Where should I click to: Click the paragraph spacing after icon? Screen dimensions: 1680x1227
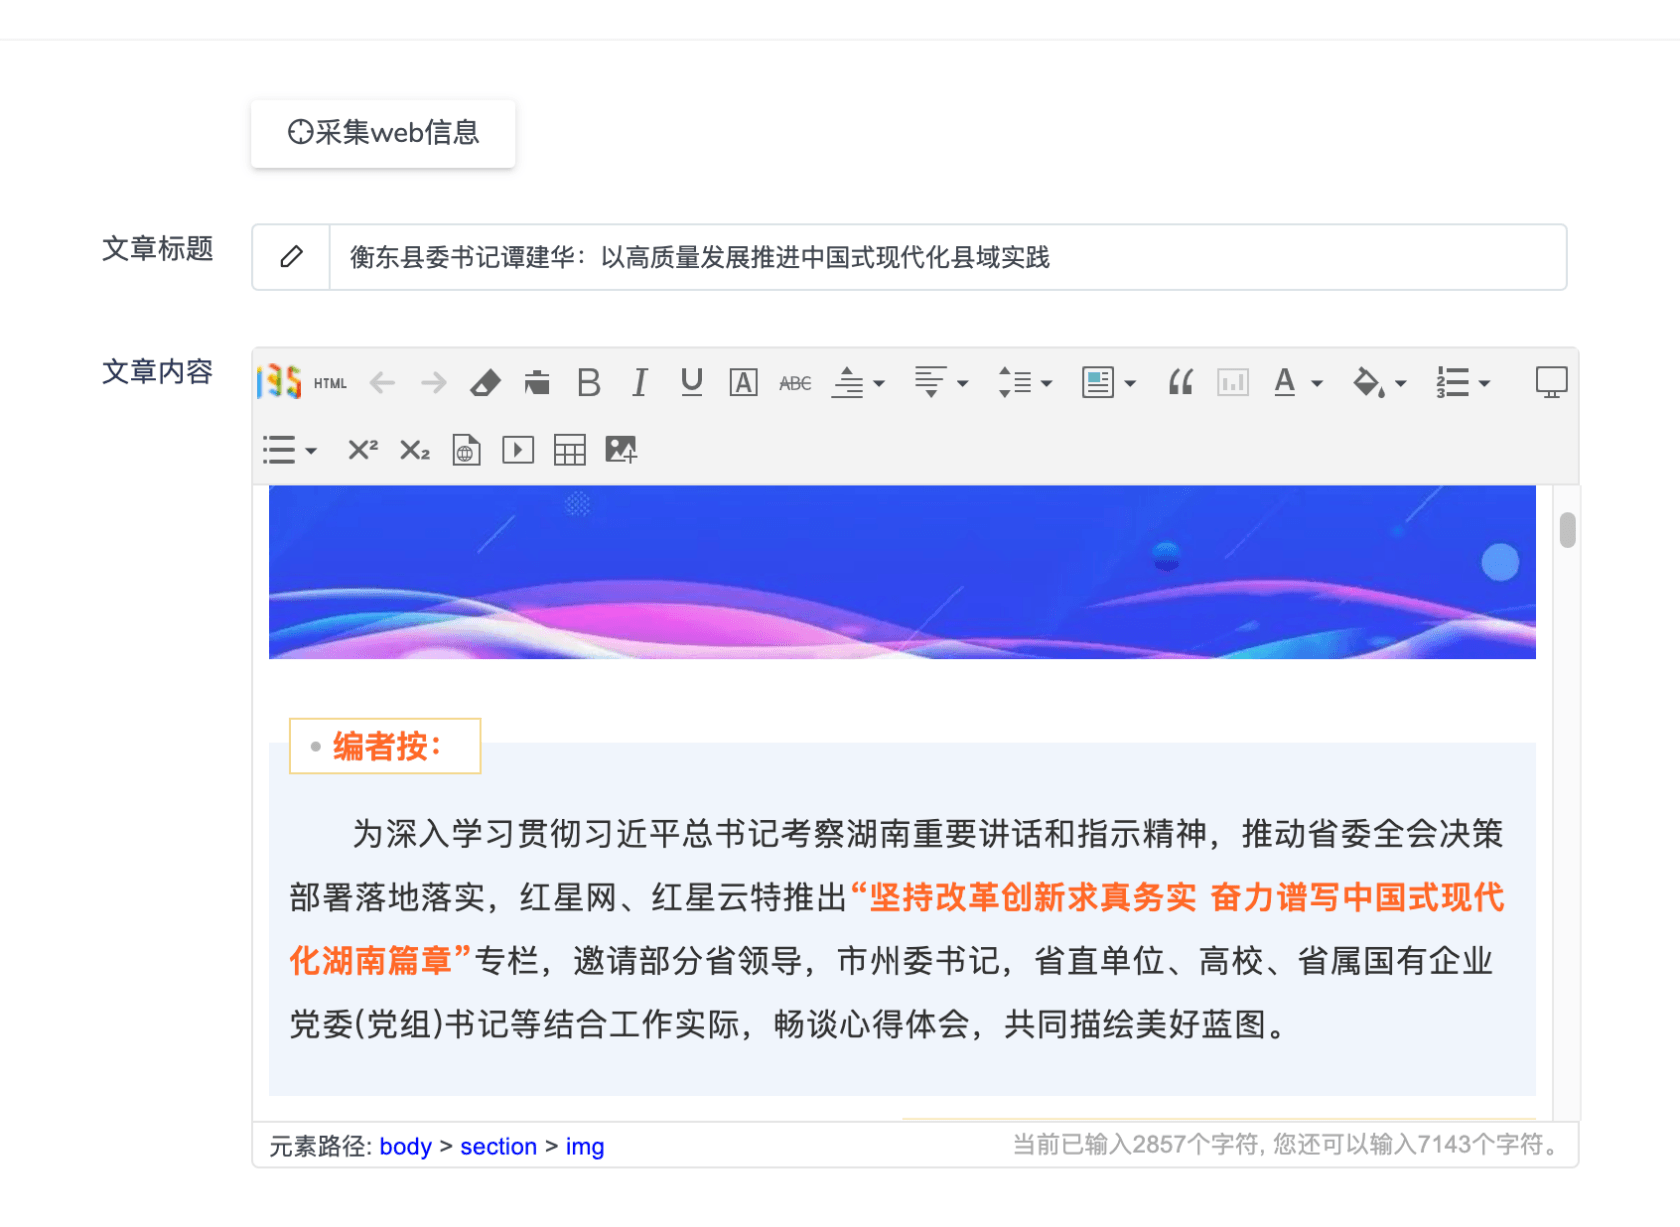[931, 383]
